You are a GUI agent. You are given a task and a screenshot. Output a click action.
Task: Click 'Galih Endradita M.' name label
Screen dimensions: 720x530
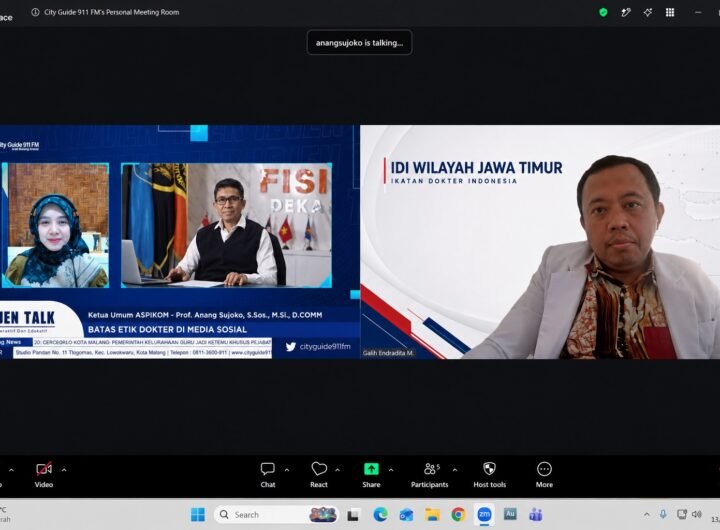388,353
